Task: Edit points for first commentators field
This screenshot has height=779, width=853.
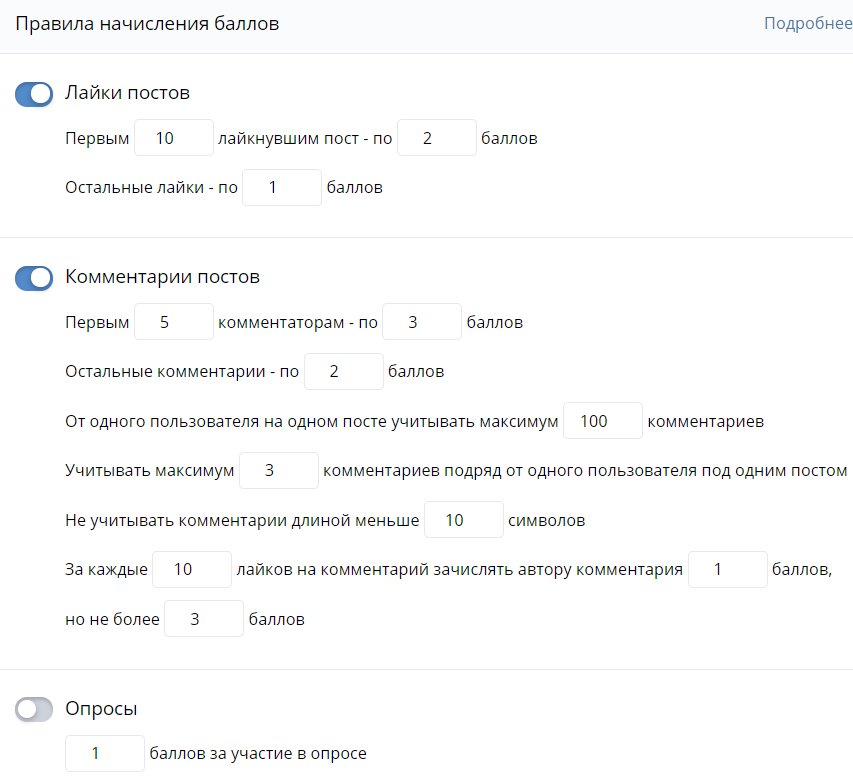Action: click(421, 323)
